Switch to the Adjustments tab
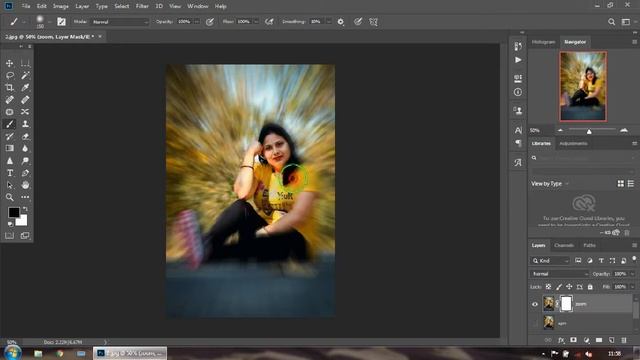Screen dimensions: 640x360 [x=573, y=144]
